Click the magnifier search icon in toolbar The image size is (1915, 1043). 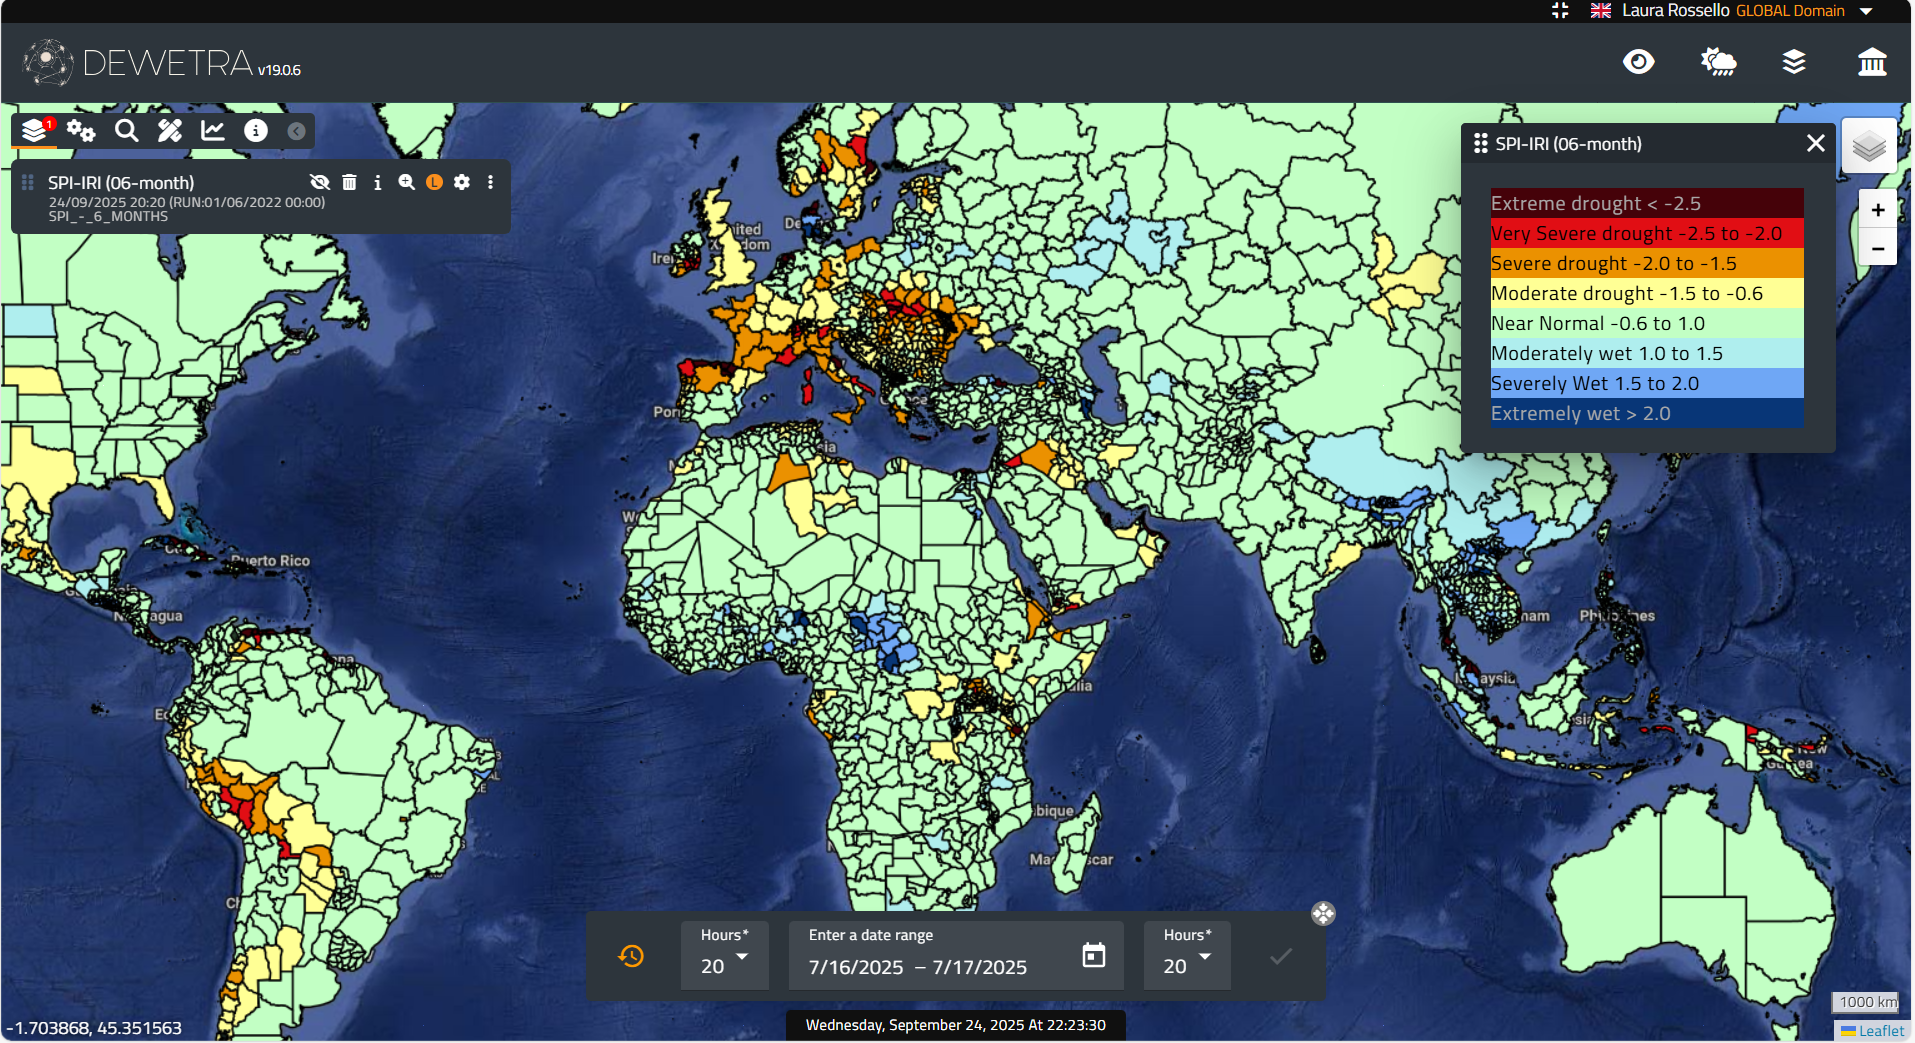[x=126, y=131]
